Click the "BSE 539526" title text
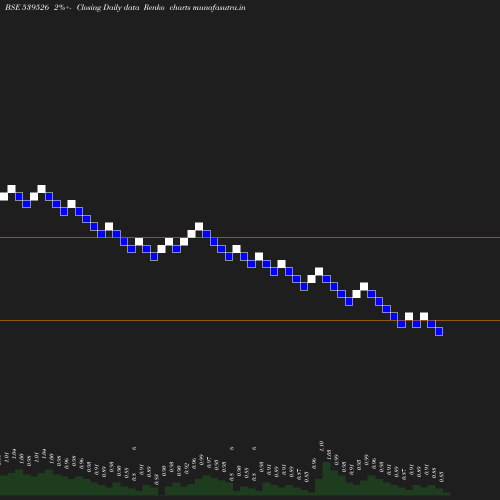 pyautogui.click(x=27, y=7)
